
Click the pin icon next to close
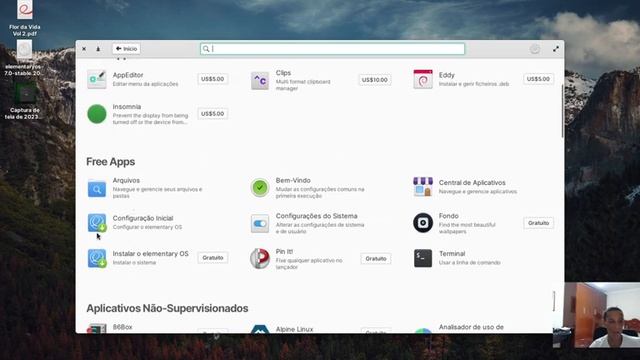click(98, 49)
